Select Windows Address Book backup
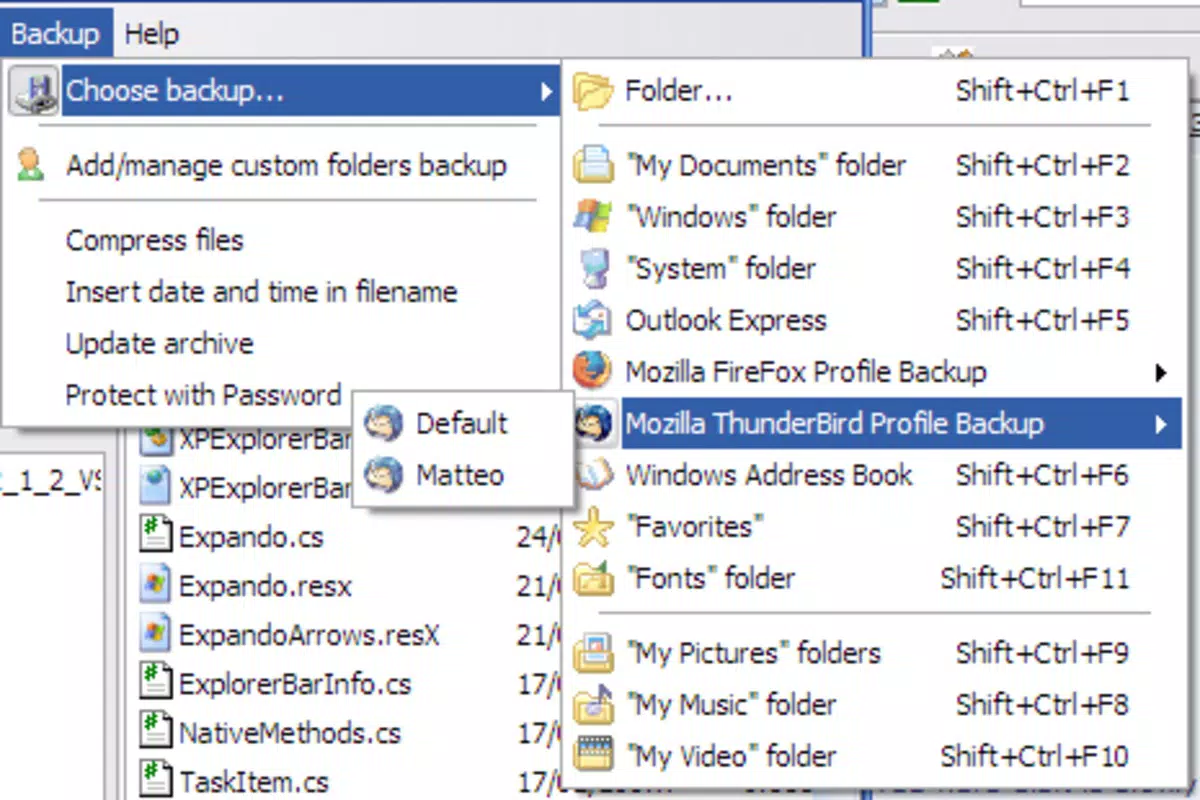The width and height of the screenshot is (1200, 800). pyautogui.click(x=769, y=475)
